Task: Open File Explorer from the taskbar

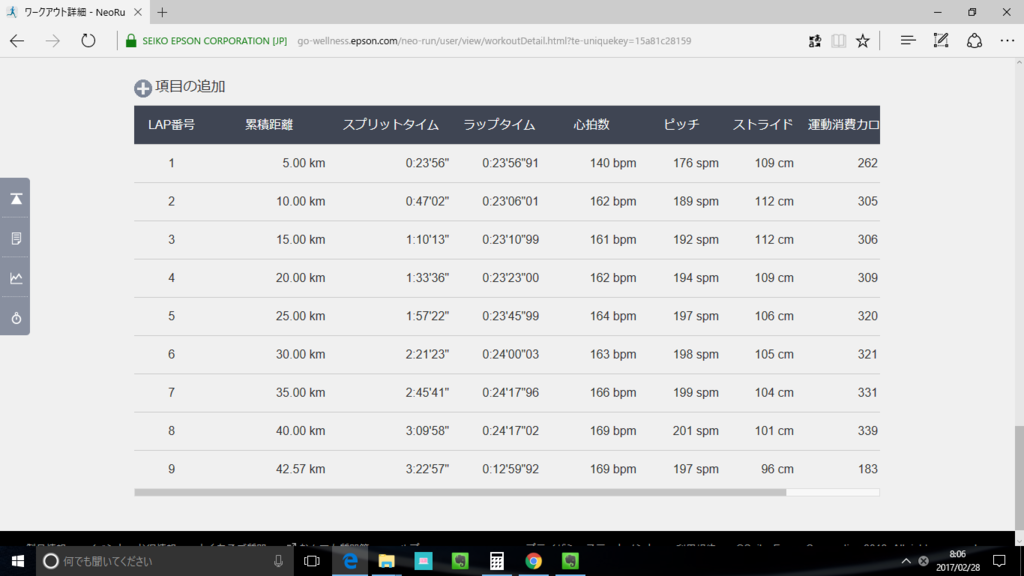Action: pyautogui.click(x=387, y=561)
